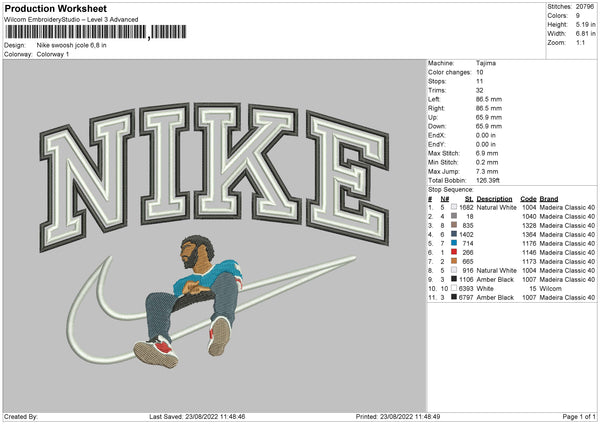Click the 'EndX:' label
Image resolution: width=600 pixels, height=424 pixels.
[437, 135]
